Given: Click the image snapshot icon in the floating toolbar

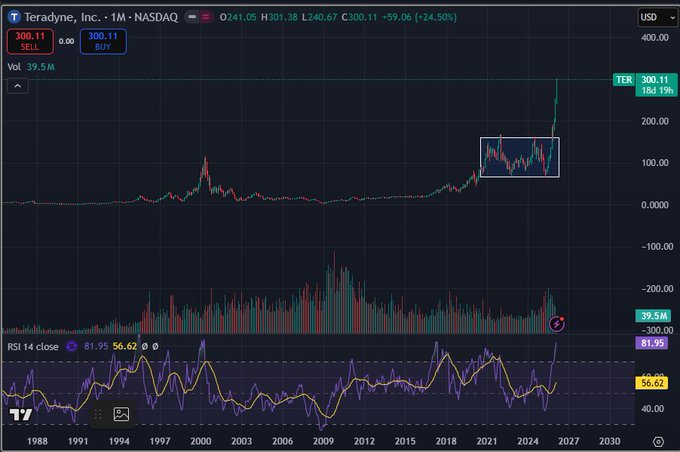Looking at the screenshot, I should pos(121,414).
